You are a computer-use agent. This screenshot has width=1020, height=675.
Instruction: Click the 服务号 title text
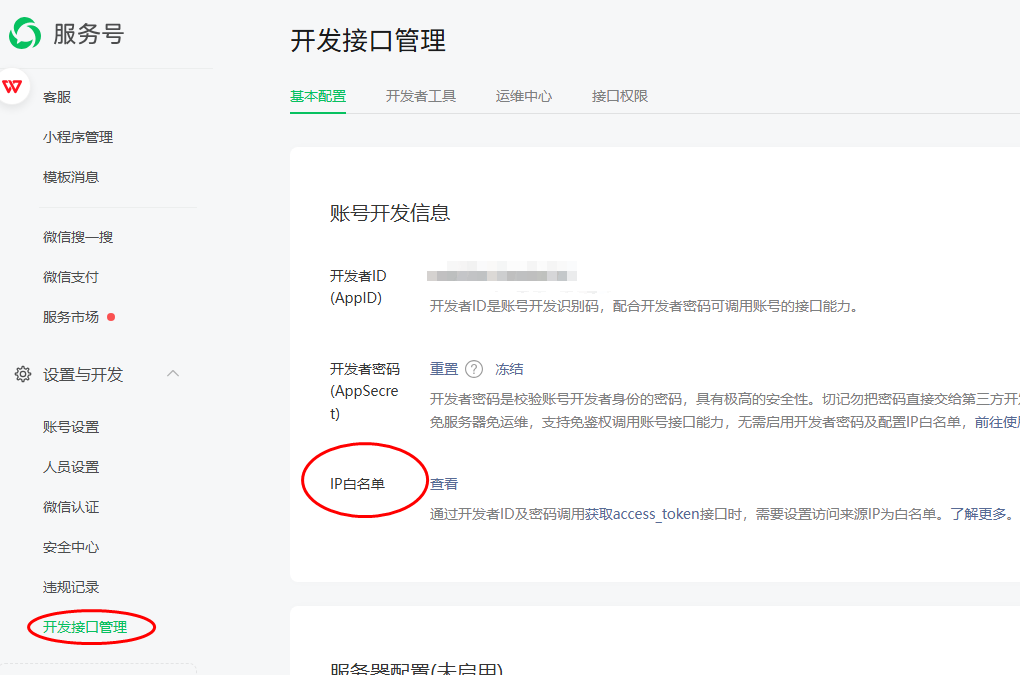(x=88, y=34)
